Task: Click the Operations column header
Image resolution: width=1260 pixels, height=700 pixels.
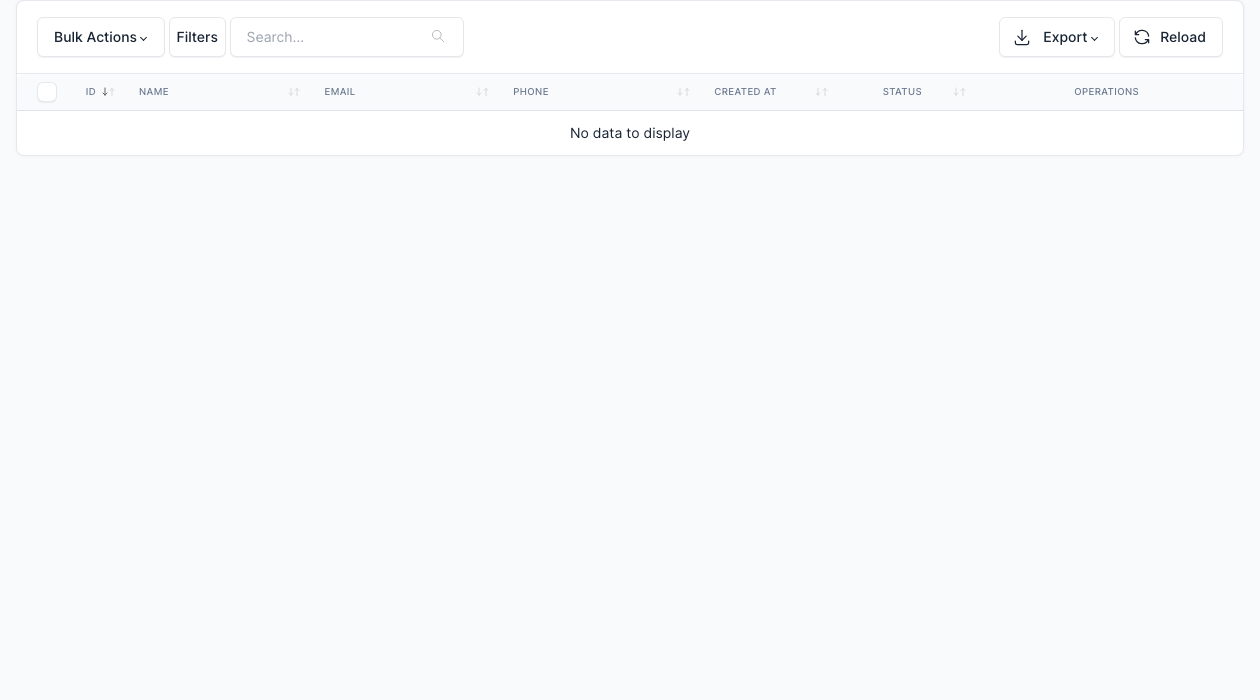Action: 1106,92
